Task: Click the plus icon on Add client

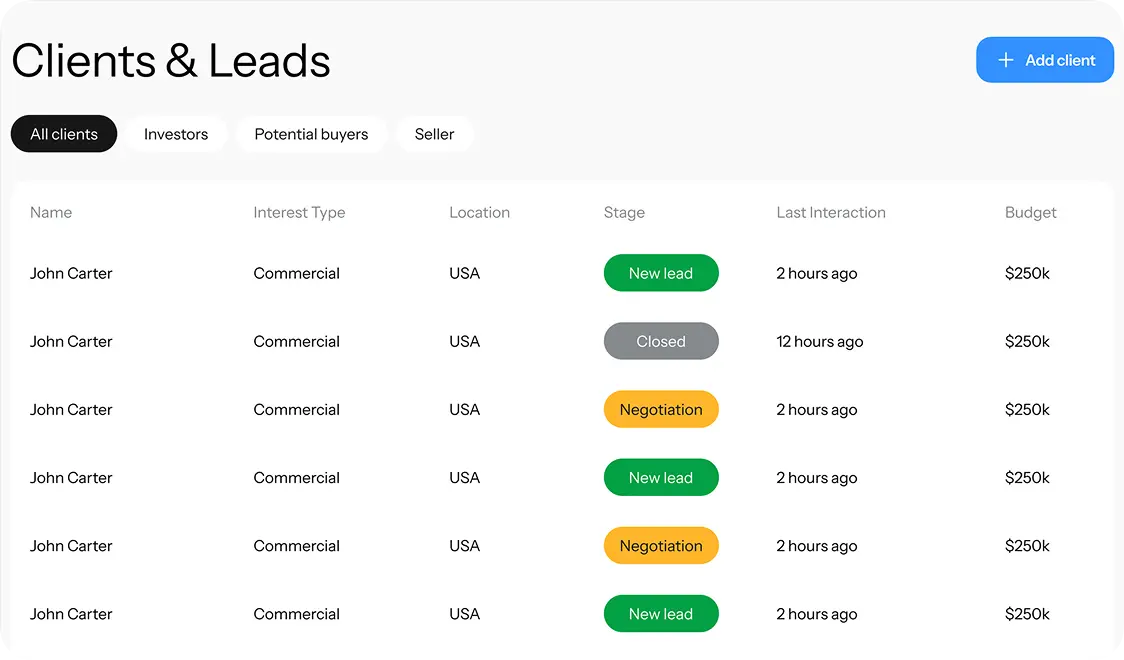Action: coord(1004,60)
